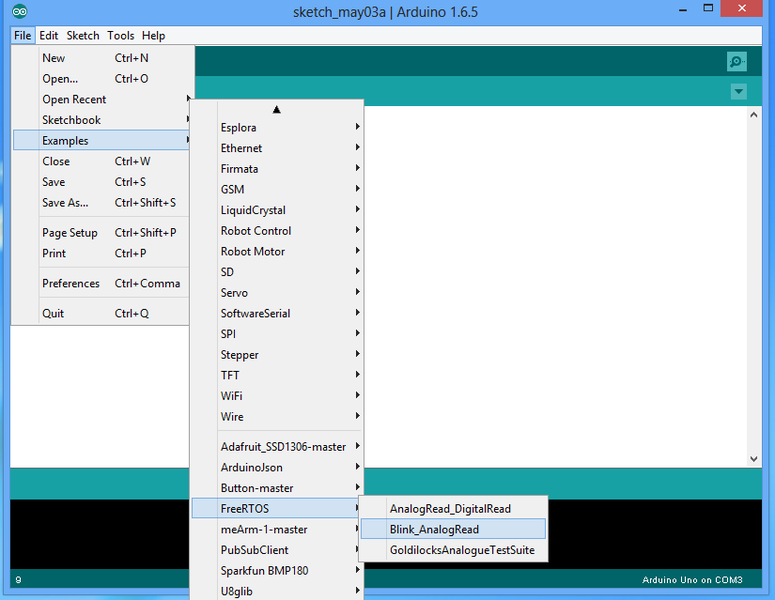Open the U8glib examples submenu
Image resolution: width=775 pixels, height=600 pixels.
pos(277,591)
